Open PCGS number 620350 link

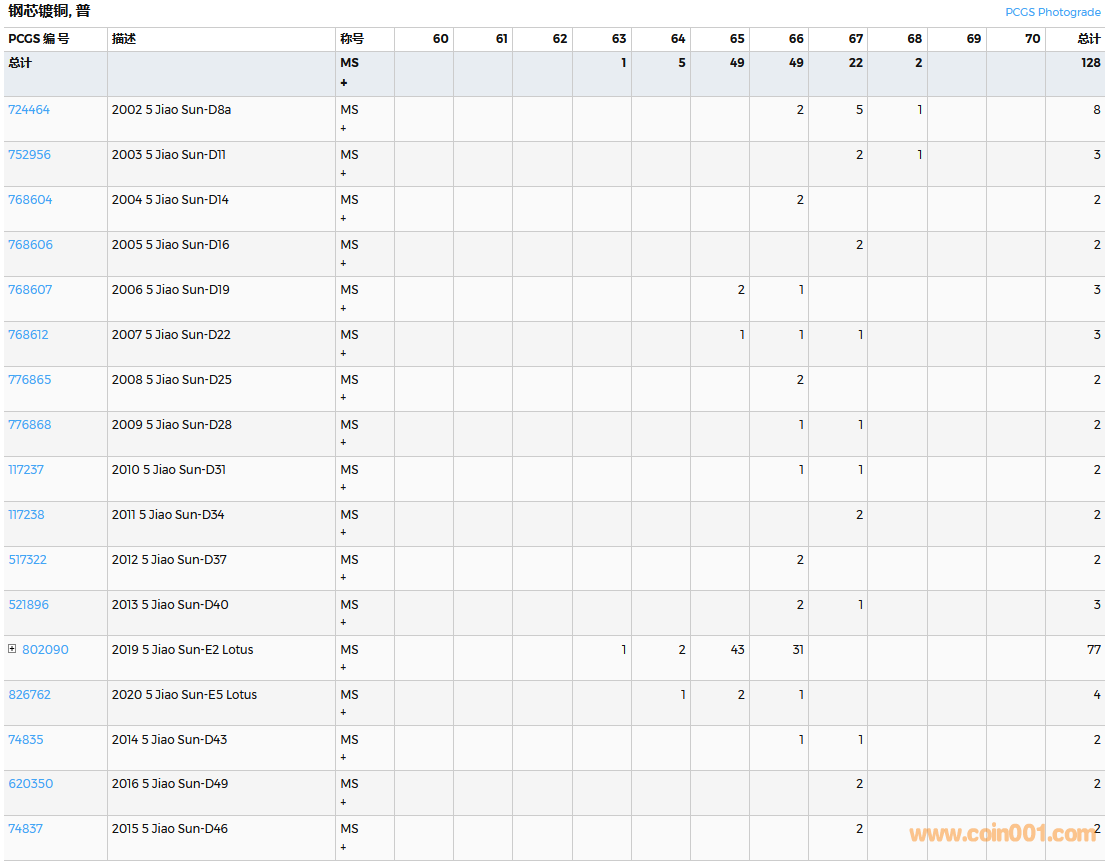[31, 784]
